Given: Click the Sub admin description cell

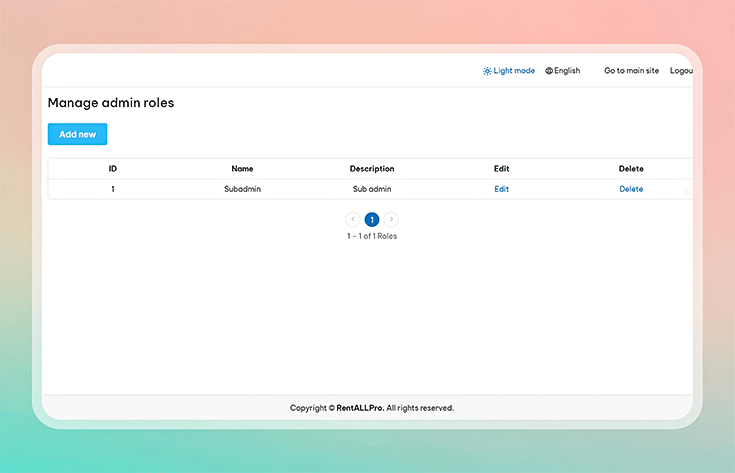Looking at the screenshot, I should point(372,189).
